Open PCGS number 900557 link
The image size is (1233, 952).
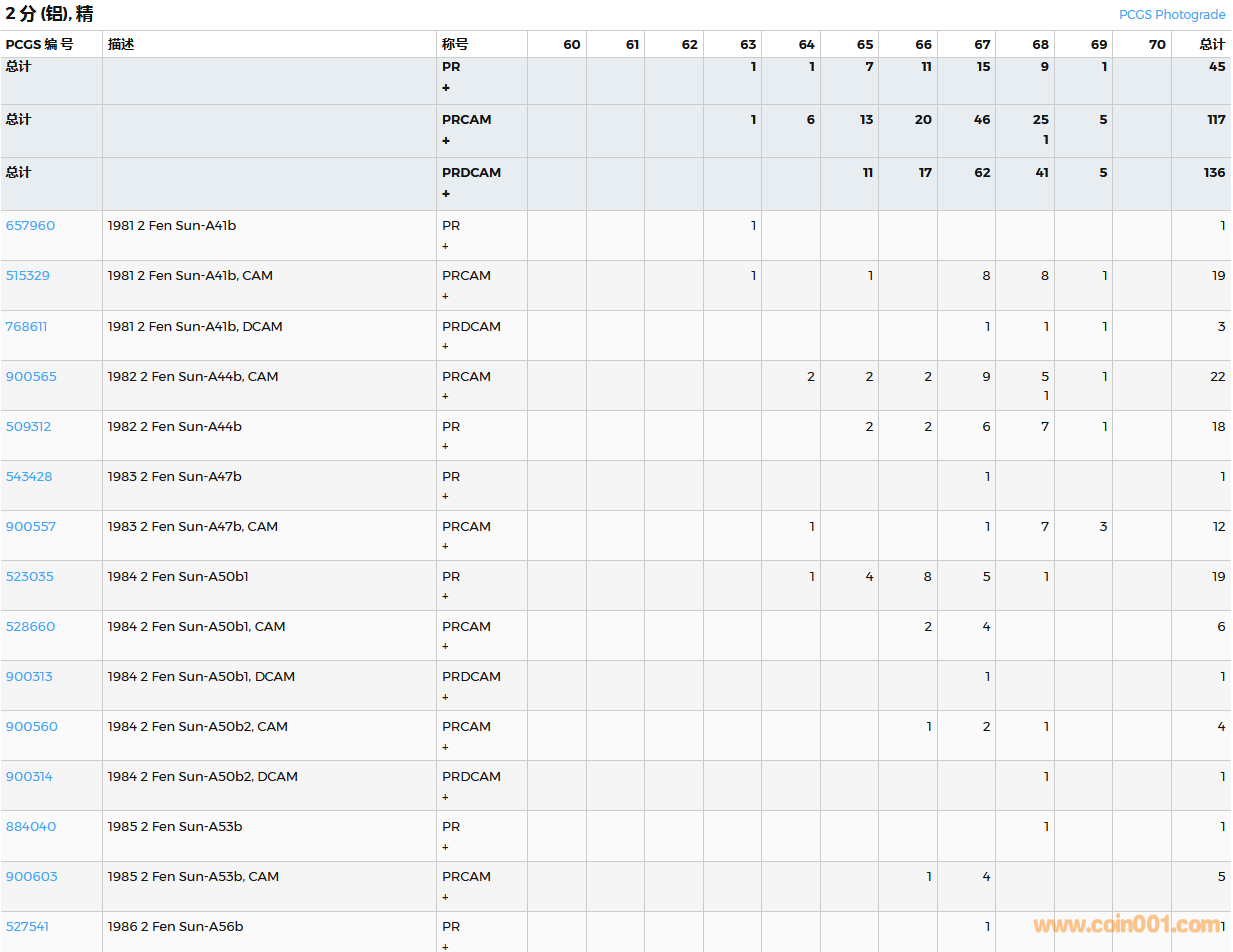tap(31, 527)
